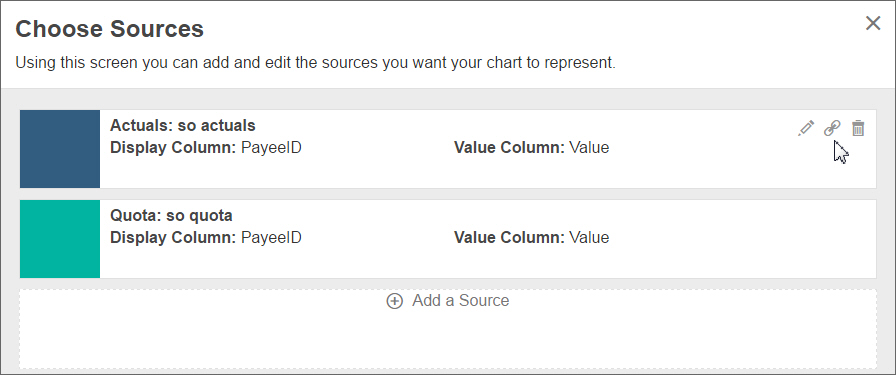Open the dark blue Actuals color swatch
This screenshot has height=375, width=896.
point(60,149)
